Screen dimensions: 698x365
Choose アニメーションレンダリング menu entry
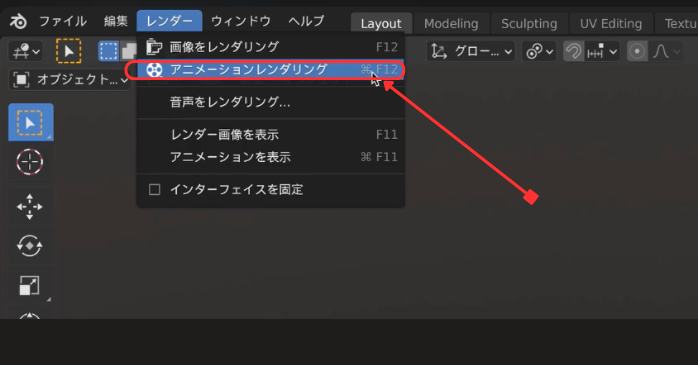click(271, 70)
